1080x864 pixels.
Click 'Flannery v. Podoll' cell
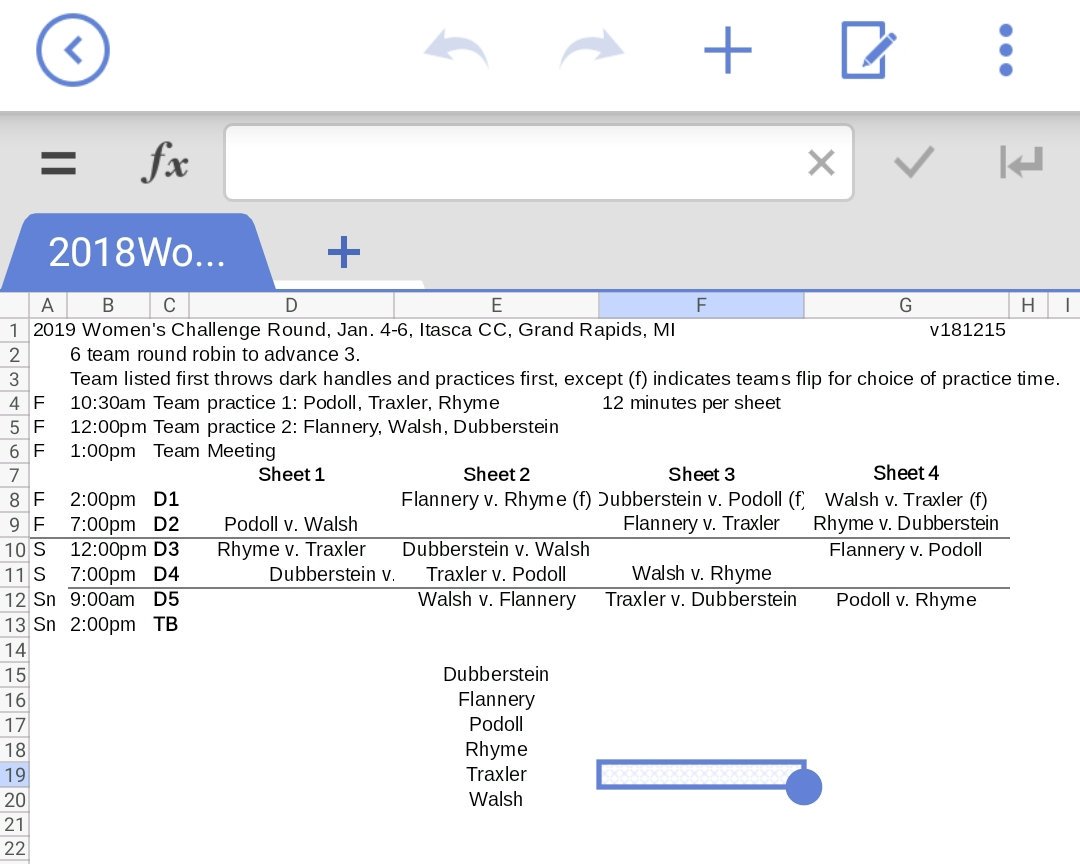click(906, 550)
